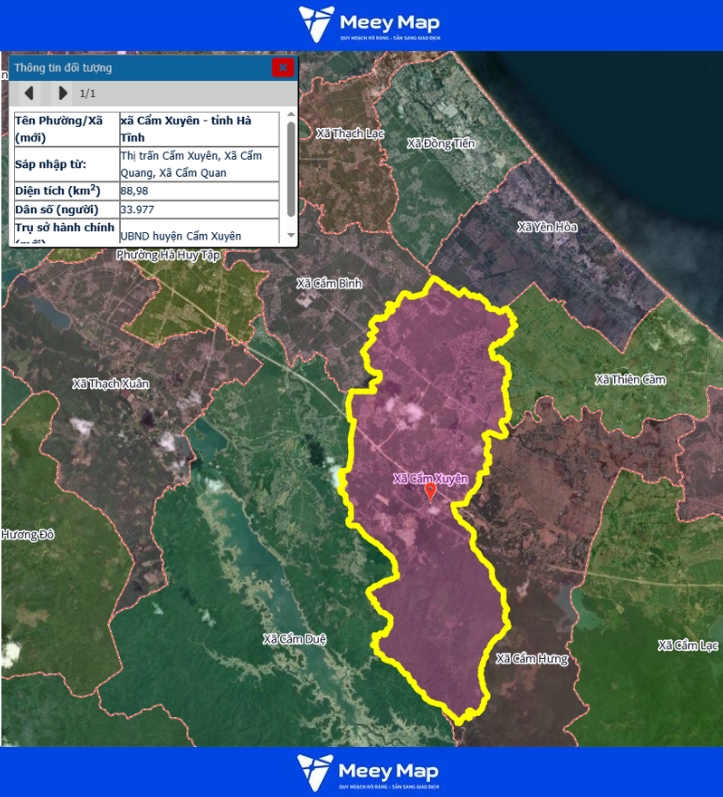
Task: Click the Thông tin đối tượng title bar
Action: pyautogui.click(x=130, y=68)
